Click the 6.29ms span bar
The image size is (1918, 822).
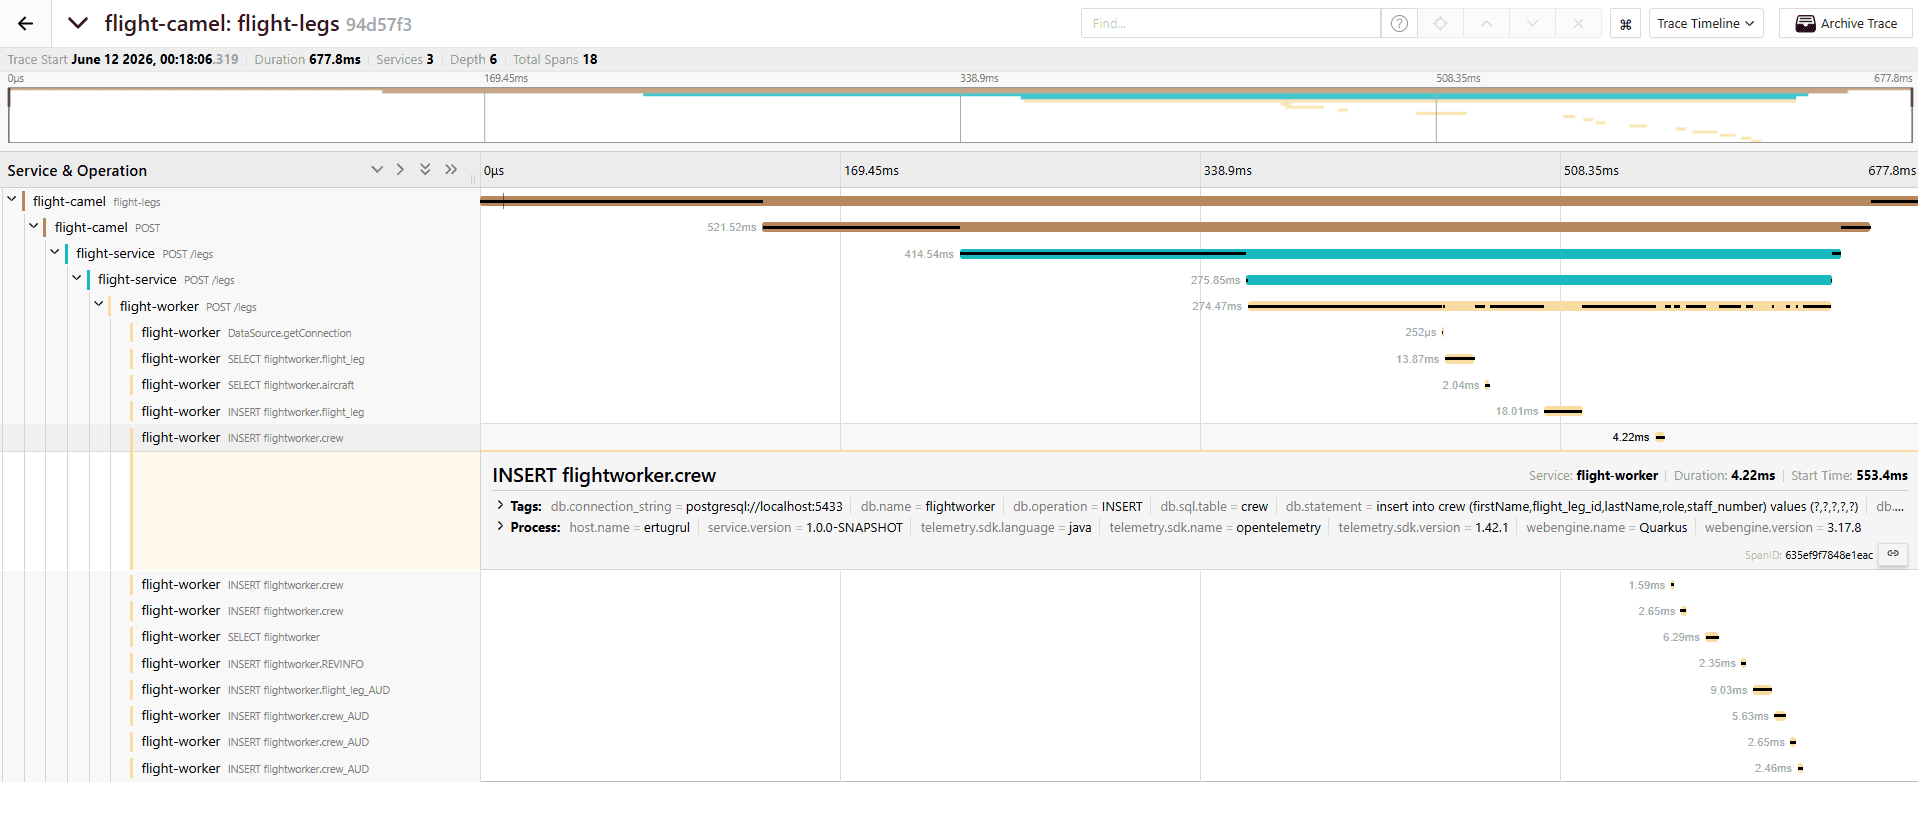click(x=1712, y=637)
